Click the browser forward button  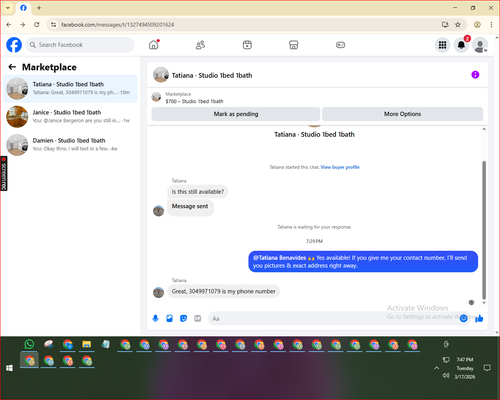tap(23, 25)
